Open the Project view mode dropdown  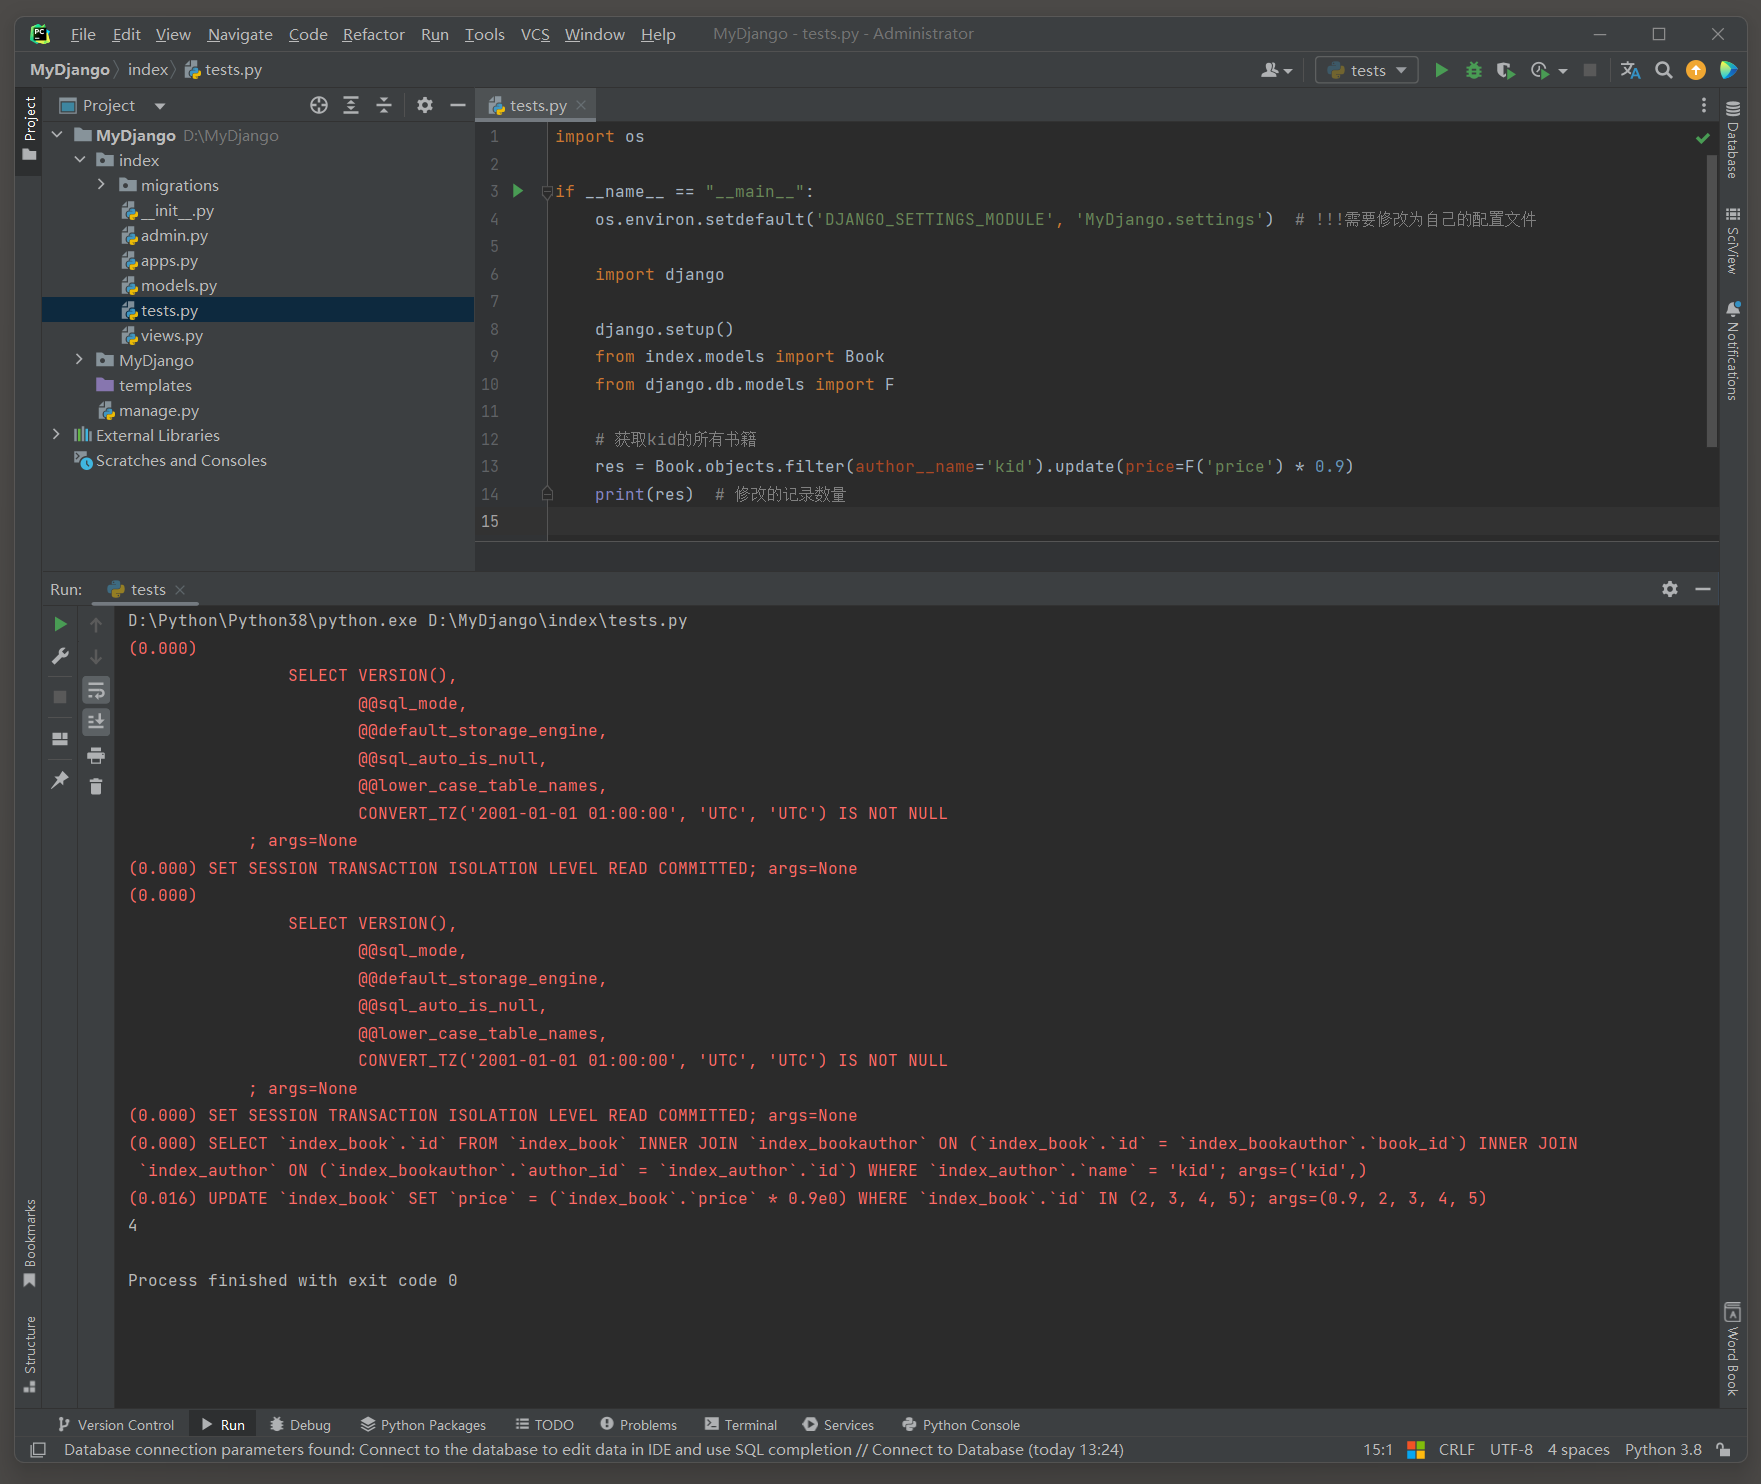160,106
